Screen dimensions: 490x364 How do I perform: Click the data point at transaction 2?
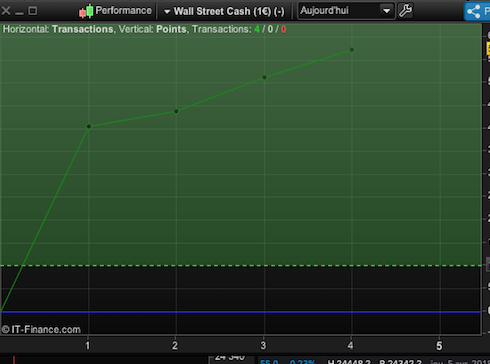pos(176,111)
